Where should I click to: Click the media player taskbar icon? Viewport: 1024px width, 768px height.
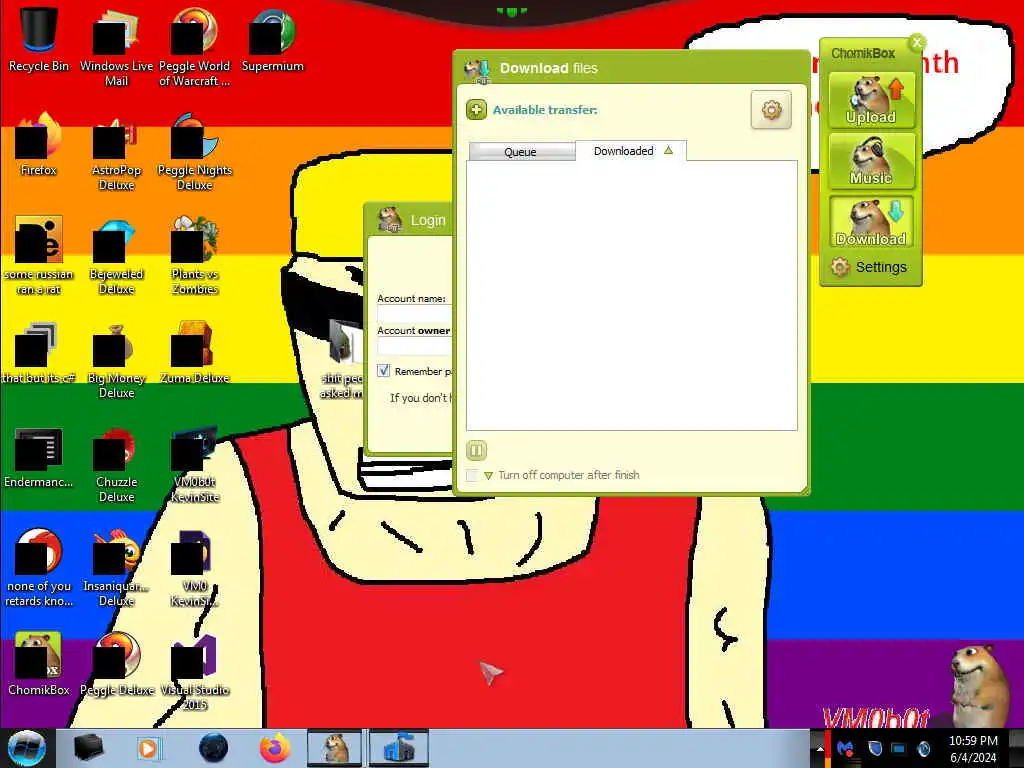(x=149, y=748)
